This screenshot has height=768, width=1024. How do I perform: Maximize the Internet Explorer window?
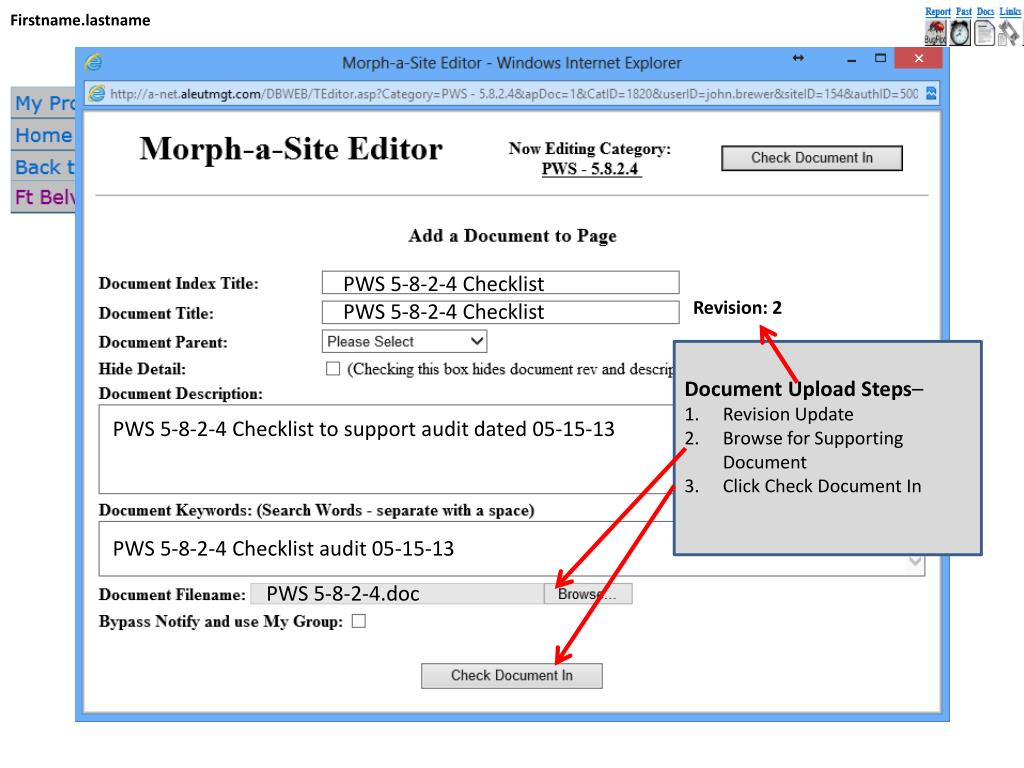[x=880, y=58]
